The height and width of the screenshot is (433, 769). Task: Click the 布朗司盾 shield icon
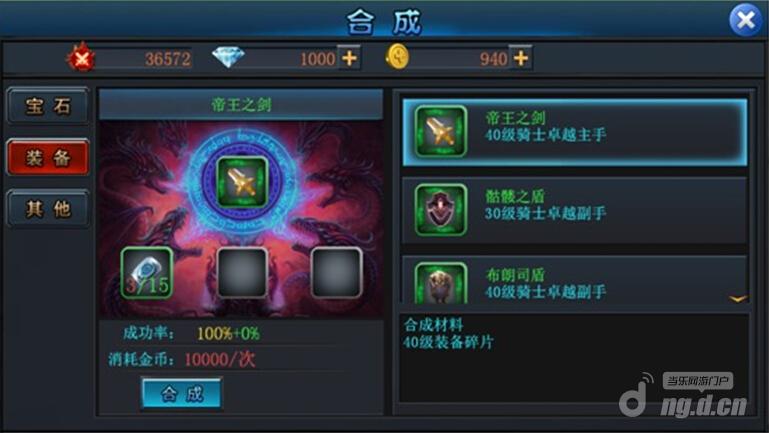point(440,283)
